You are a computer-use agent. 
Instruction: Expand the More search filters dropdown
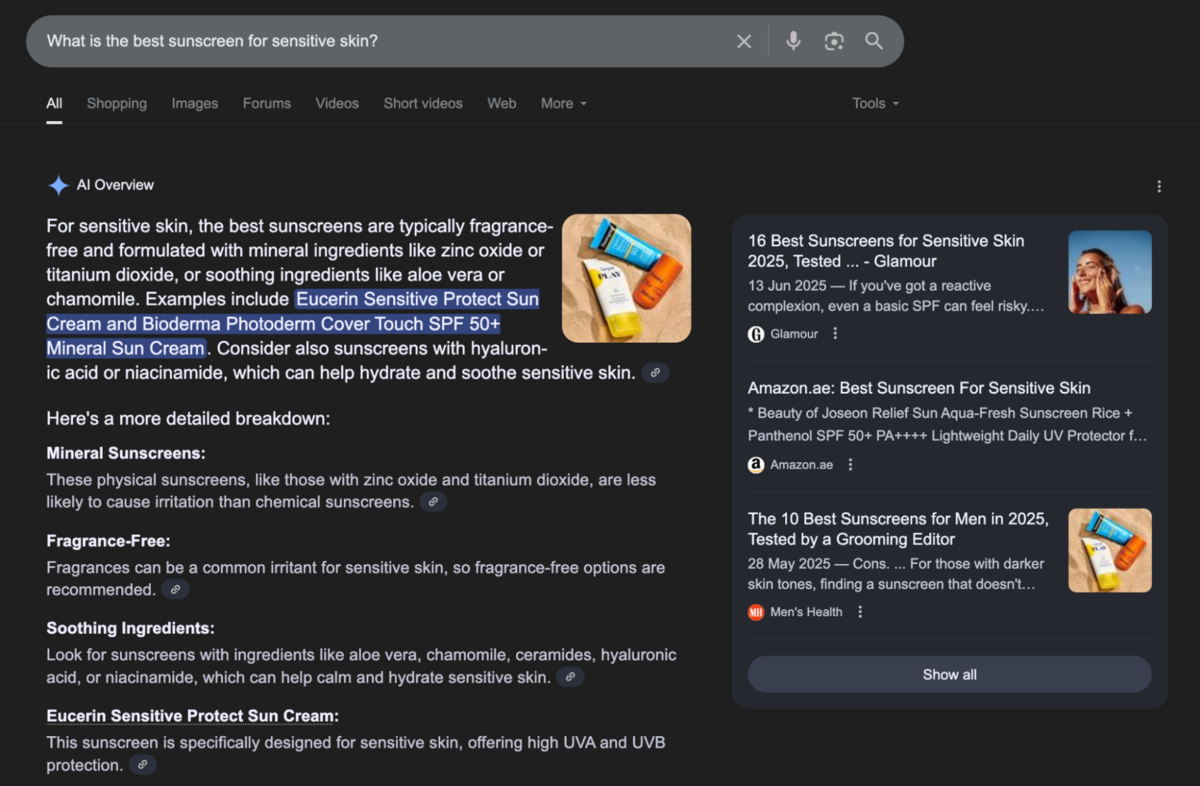pos(564,103)
